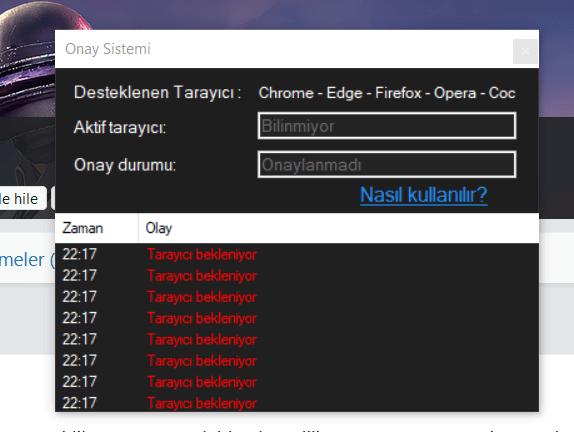Focus the Aktif tarayıcı field showing Bilinmiyor
This screenshot has height=432, width=574.
pos(387,126)
